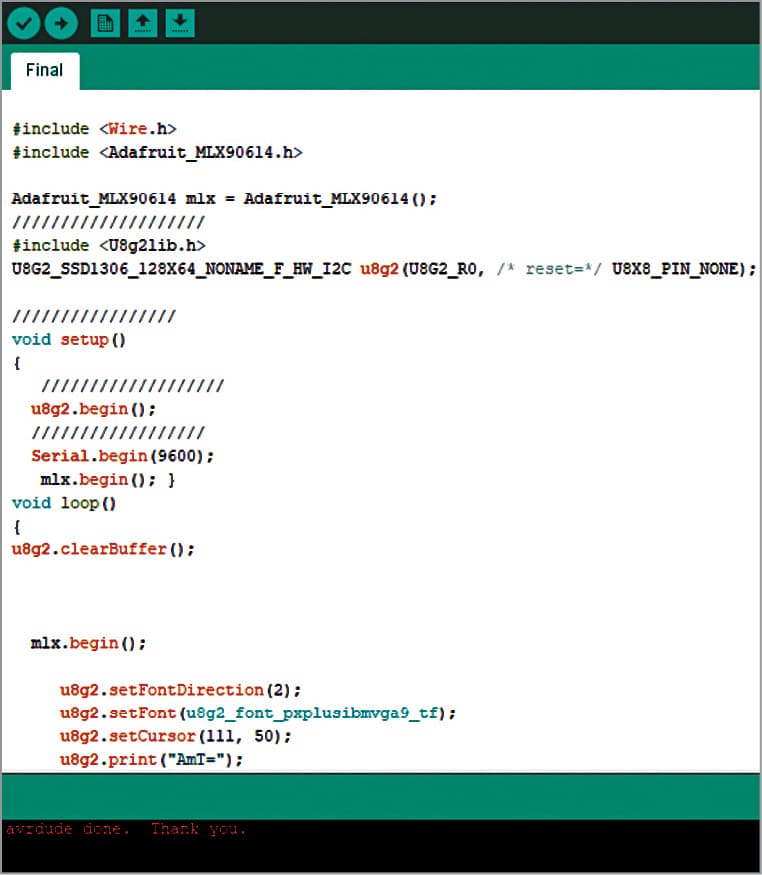762x875 pixels.
Task: Click the u8g2.print("AmT=") line
Action: click(151, 759)
